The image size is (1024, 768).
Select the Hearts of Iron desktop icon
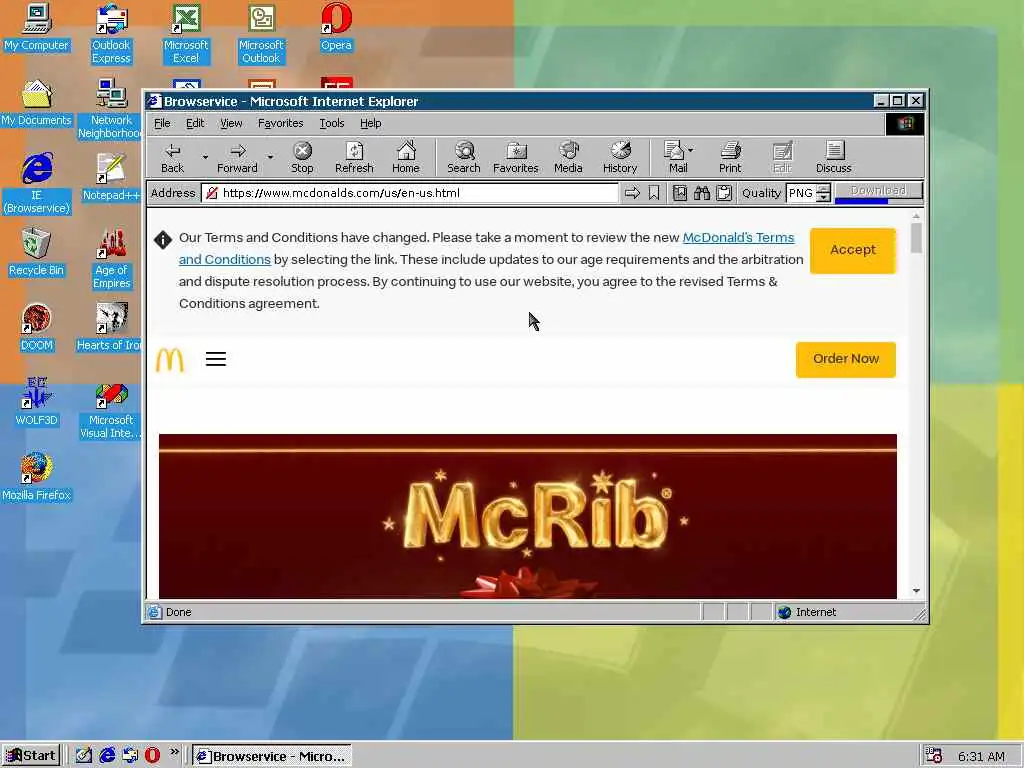pos(110,328)
